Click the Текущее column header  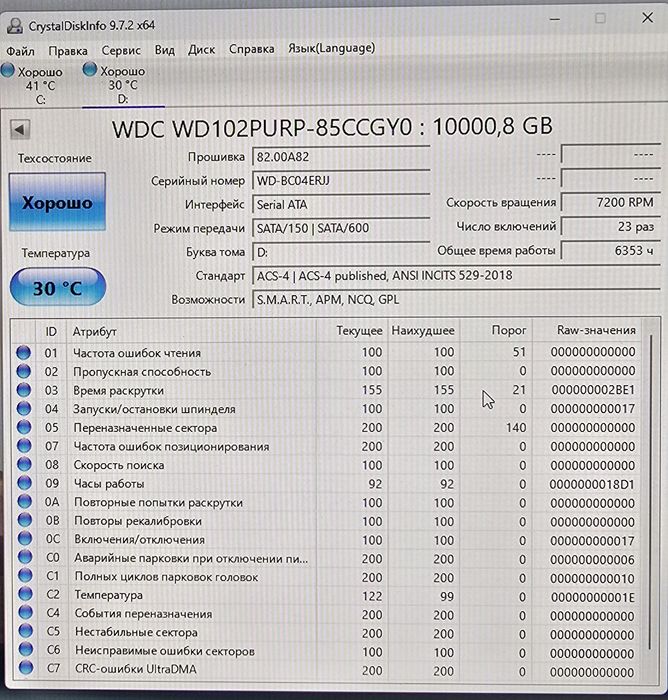(x=352, y=331)
